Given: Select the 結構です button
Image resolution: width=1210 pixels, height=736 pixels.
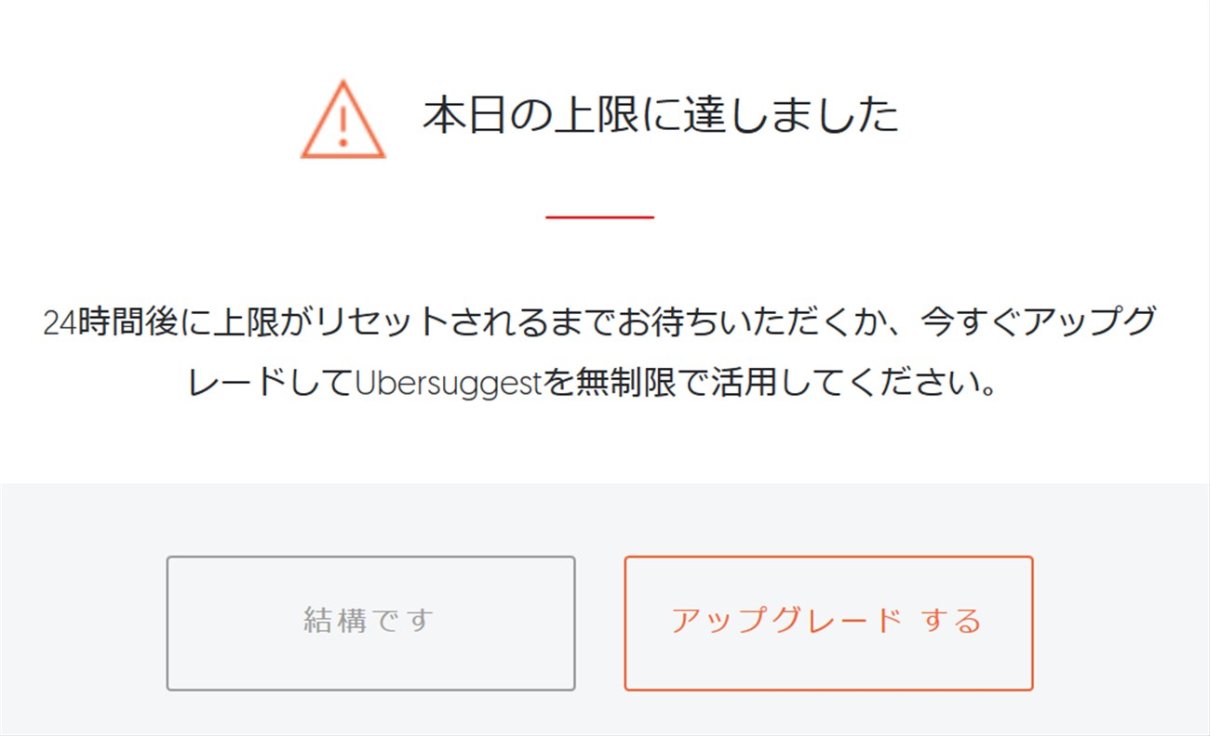Looking at the screenshot, I should pyautogui.click(x=371, y=623).
